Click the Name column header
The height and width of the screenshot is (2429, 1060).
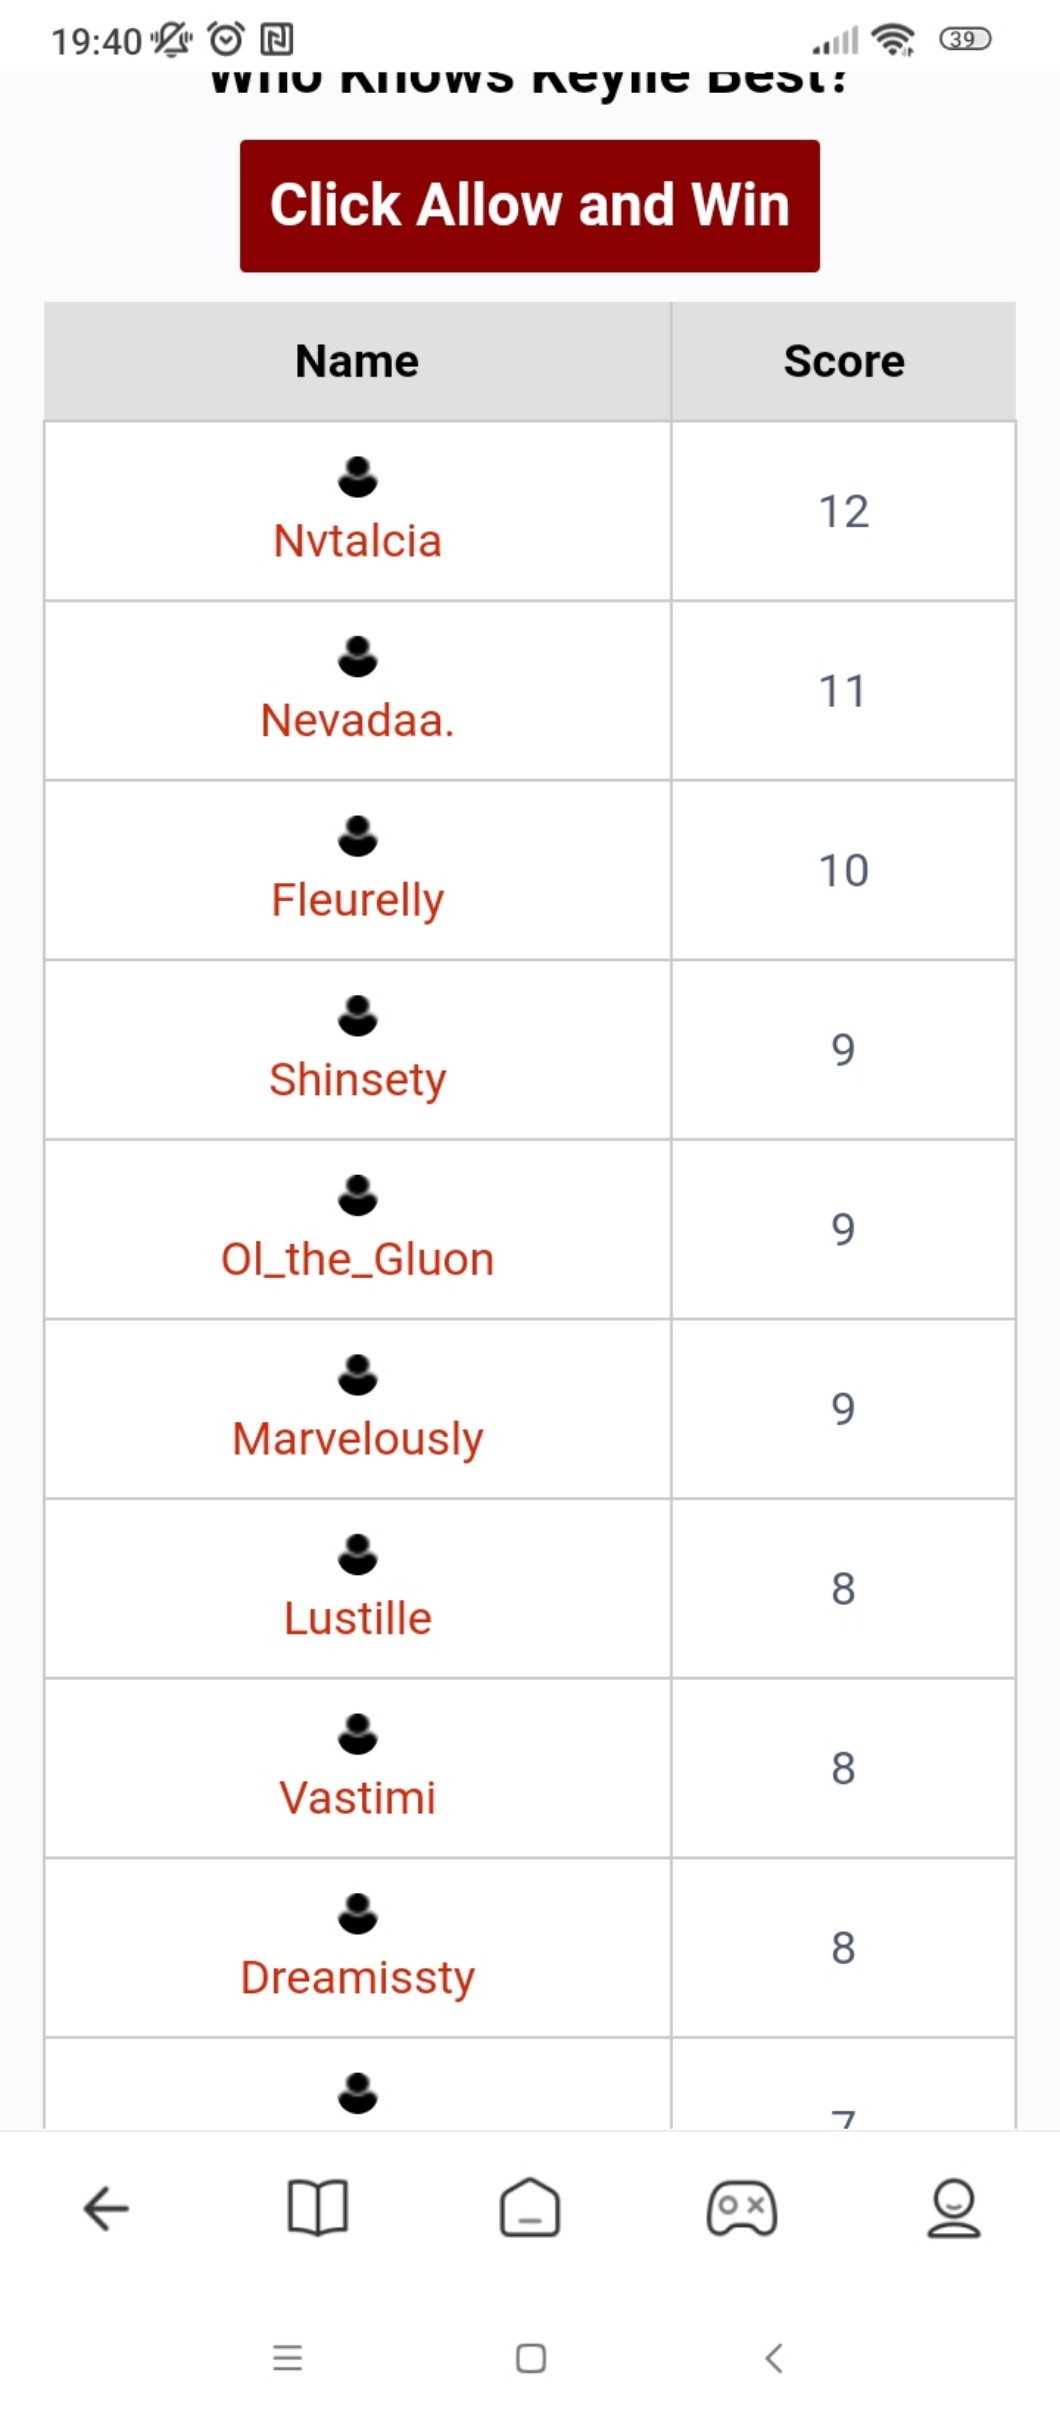click(x=357, y=361)
